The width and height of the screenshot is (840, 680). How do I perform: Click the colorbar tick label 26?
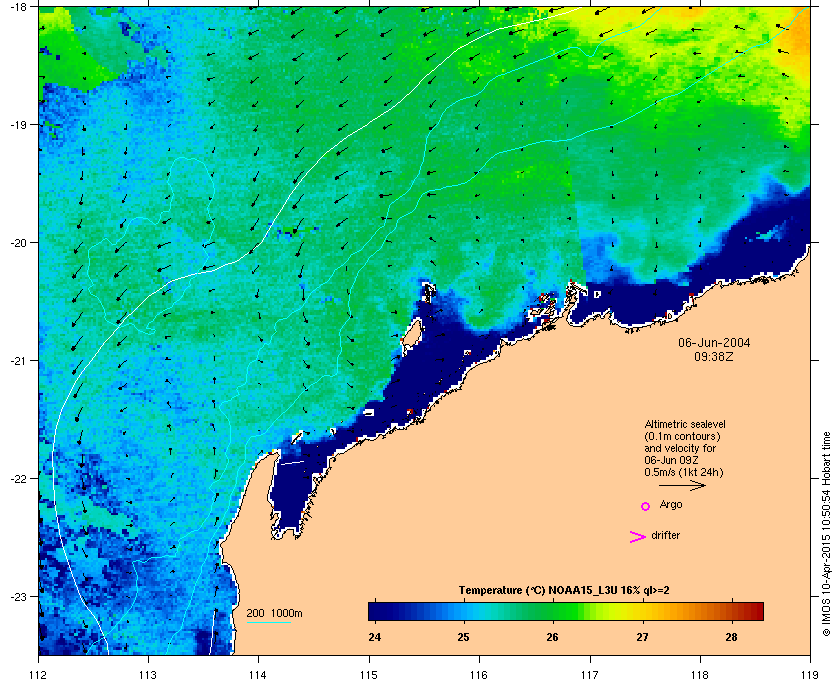point(552,637)
